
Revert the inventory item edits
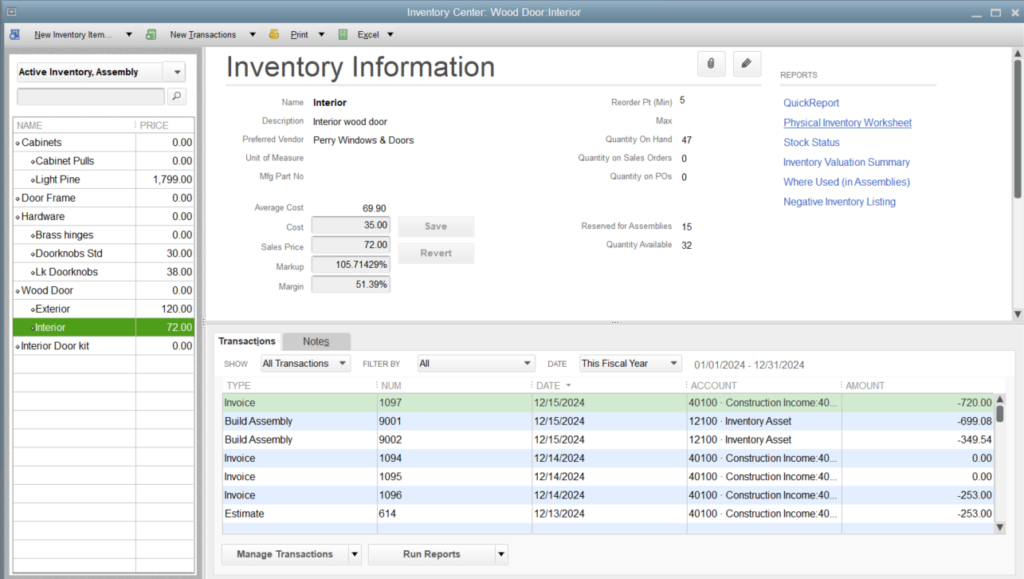pos(435,253)
